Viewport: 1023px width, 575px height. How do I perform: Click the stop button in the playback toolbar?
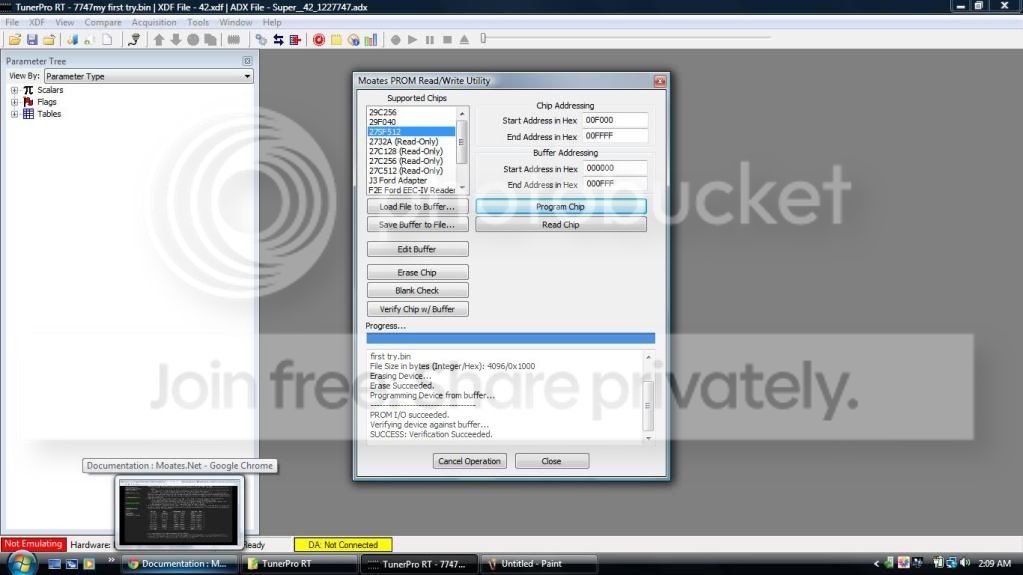pyautogui.click(x=448, y=40)
